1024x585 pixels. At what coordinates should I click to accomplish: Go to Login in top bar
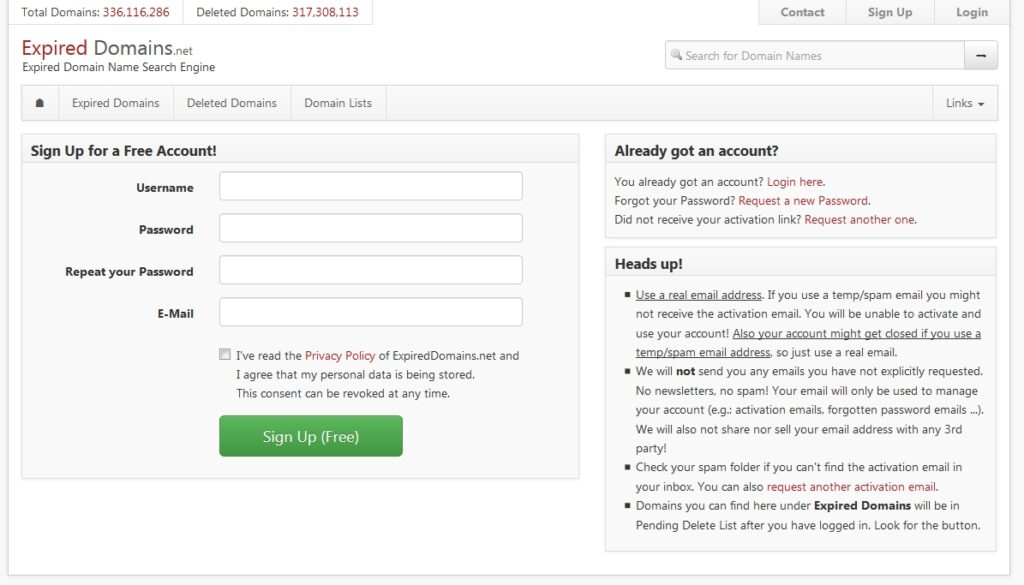pos(971,12)
